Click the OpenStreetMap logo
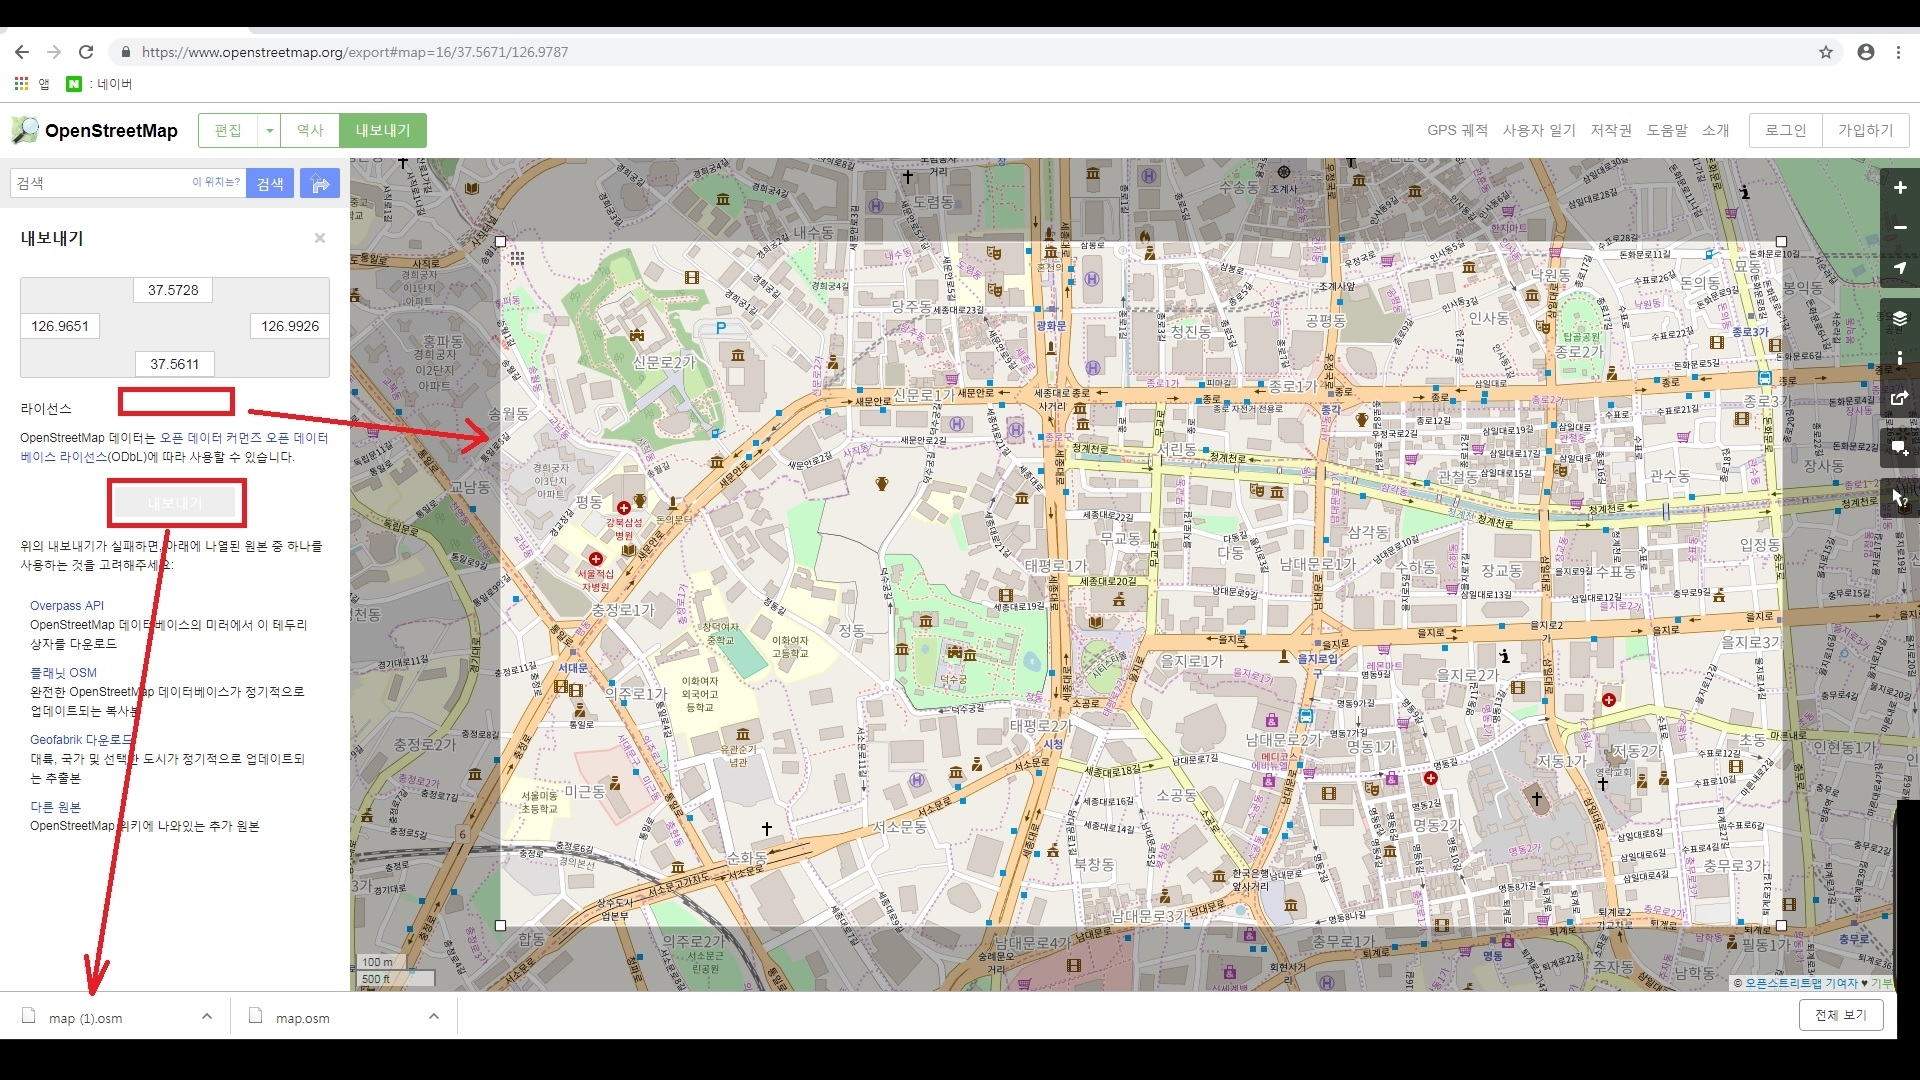Screen dimensions: 1920x1080 [x=95, y=131]
